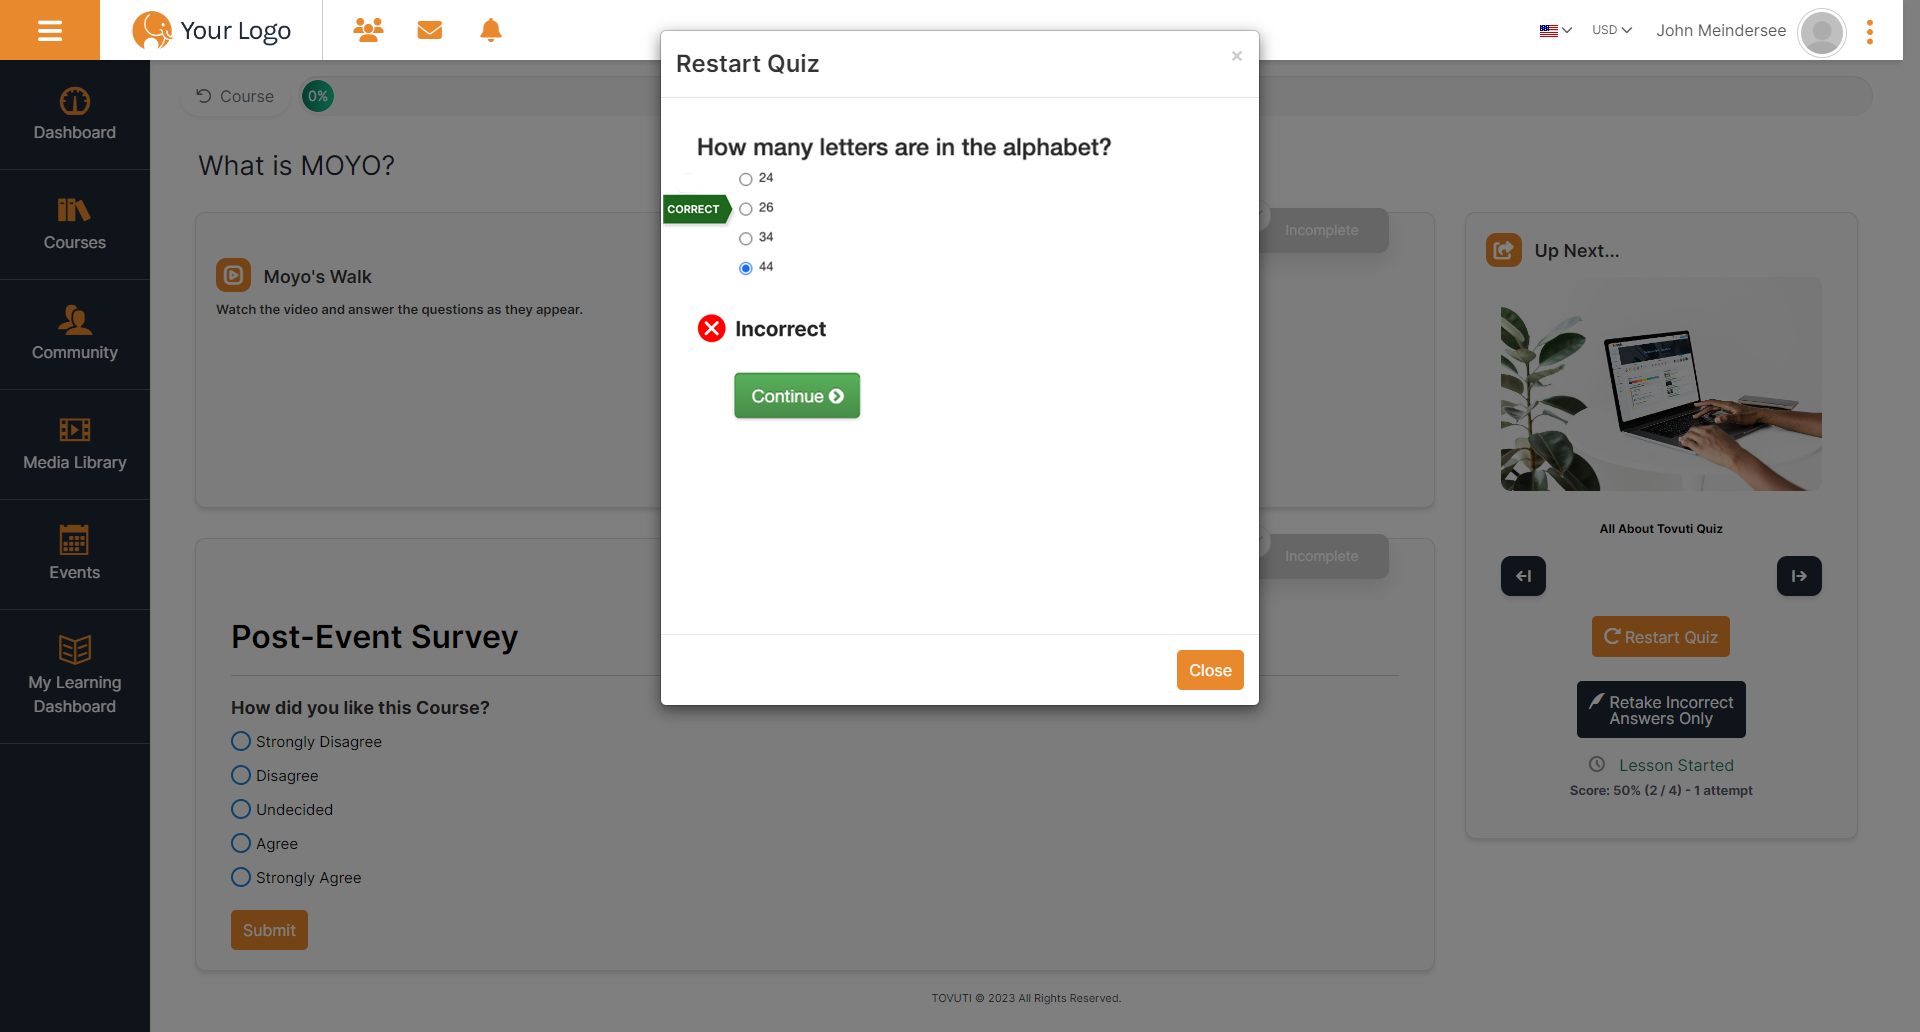Expand the USD currency dropdown
The height and width of the screenshot is (1032, 1920).
1612,30
